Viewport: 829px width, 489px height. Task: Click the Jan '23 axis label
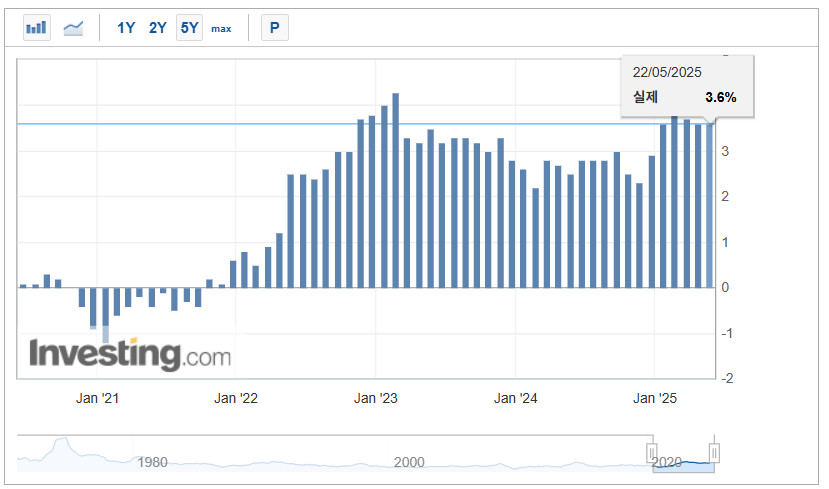point(375,398)
